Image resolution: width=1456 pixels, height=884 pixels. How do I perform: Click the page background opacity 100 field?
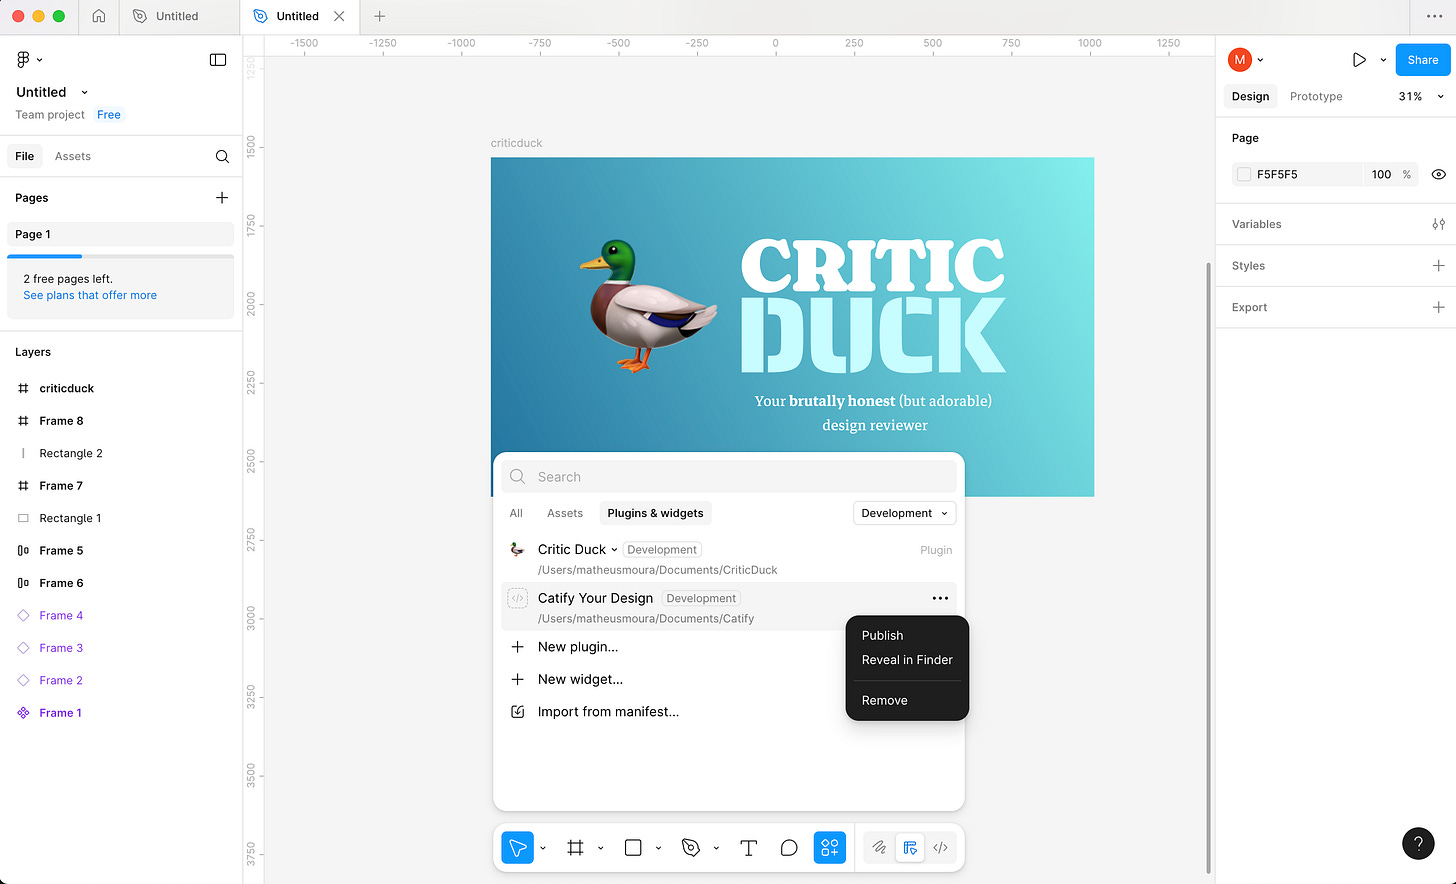[x=1381, y=174]
